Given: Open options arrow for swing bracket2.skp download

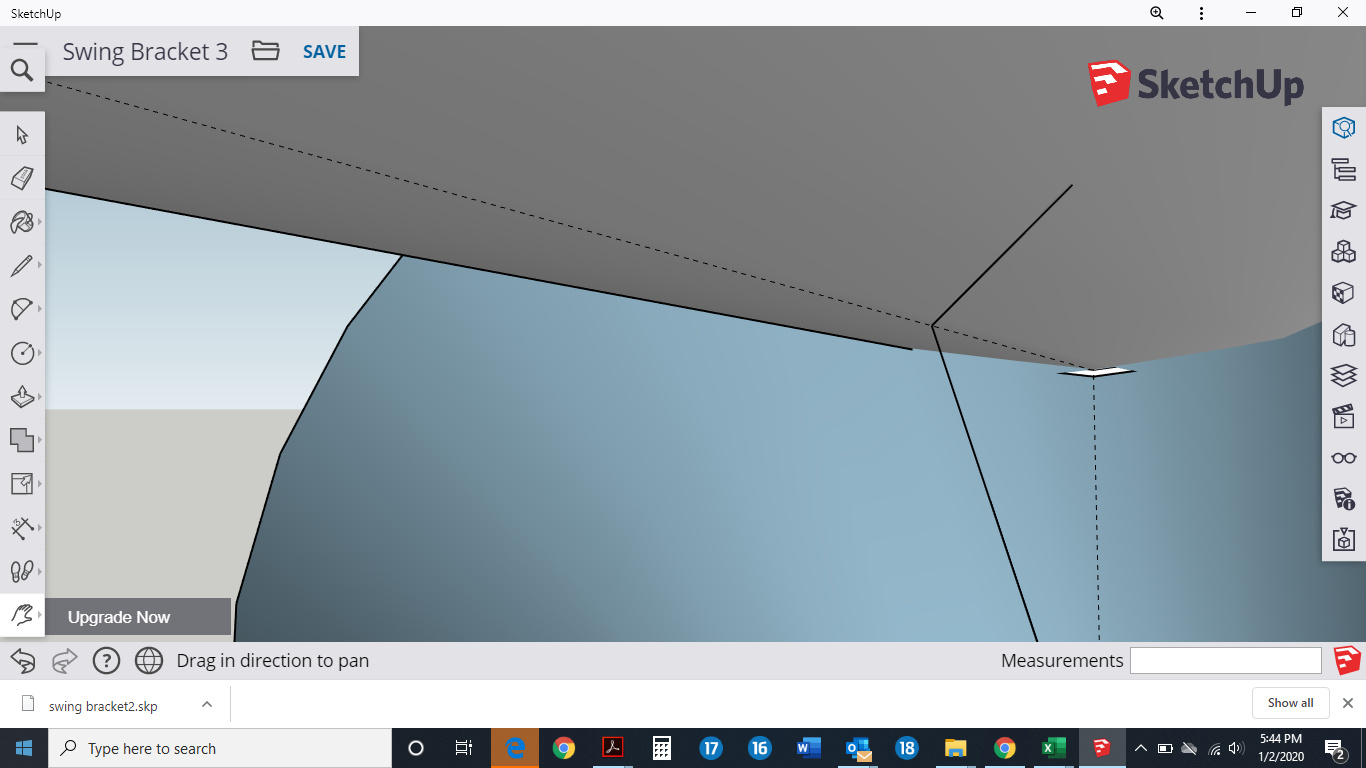Looking at the screenshot, I should coord(206,704).
